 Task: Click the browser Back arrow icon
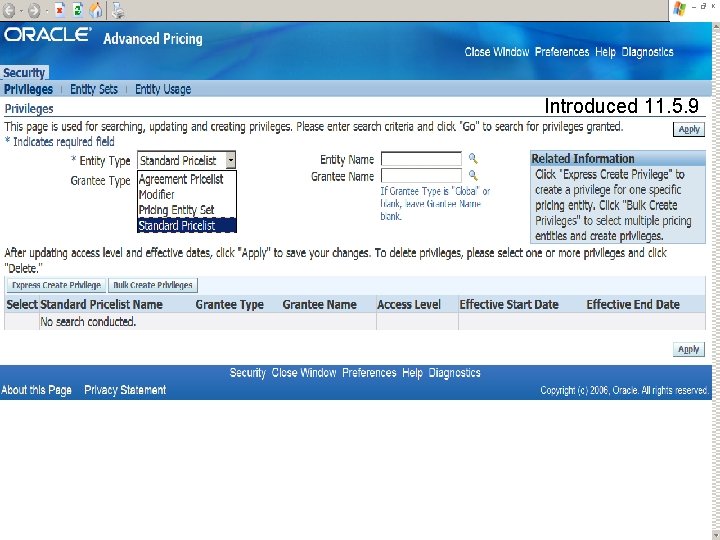[x=9, y=10]
